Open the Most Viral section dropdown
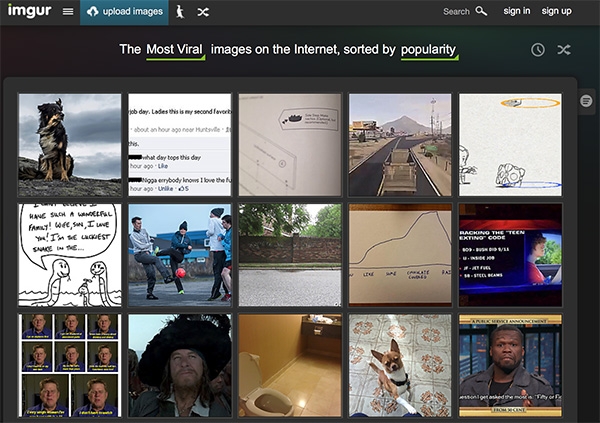600x423 pixels. (175, 51)
